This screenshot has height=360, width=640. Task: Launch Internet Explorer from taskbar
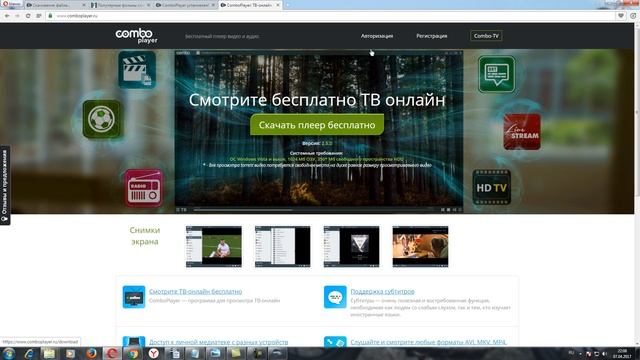(29, 353)
